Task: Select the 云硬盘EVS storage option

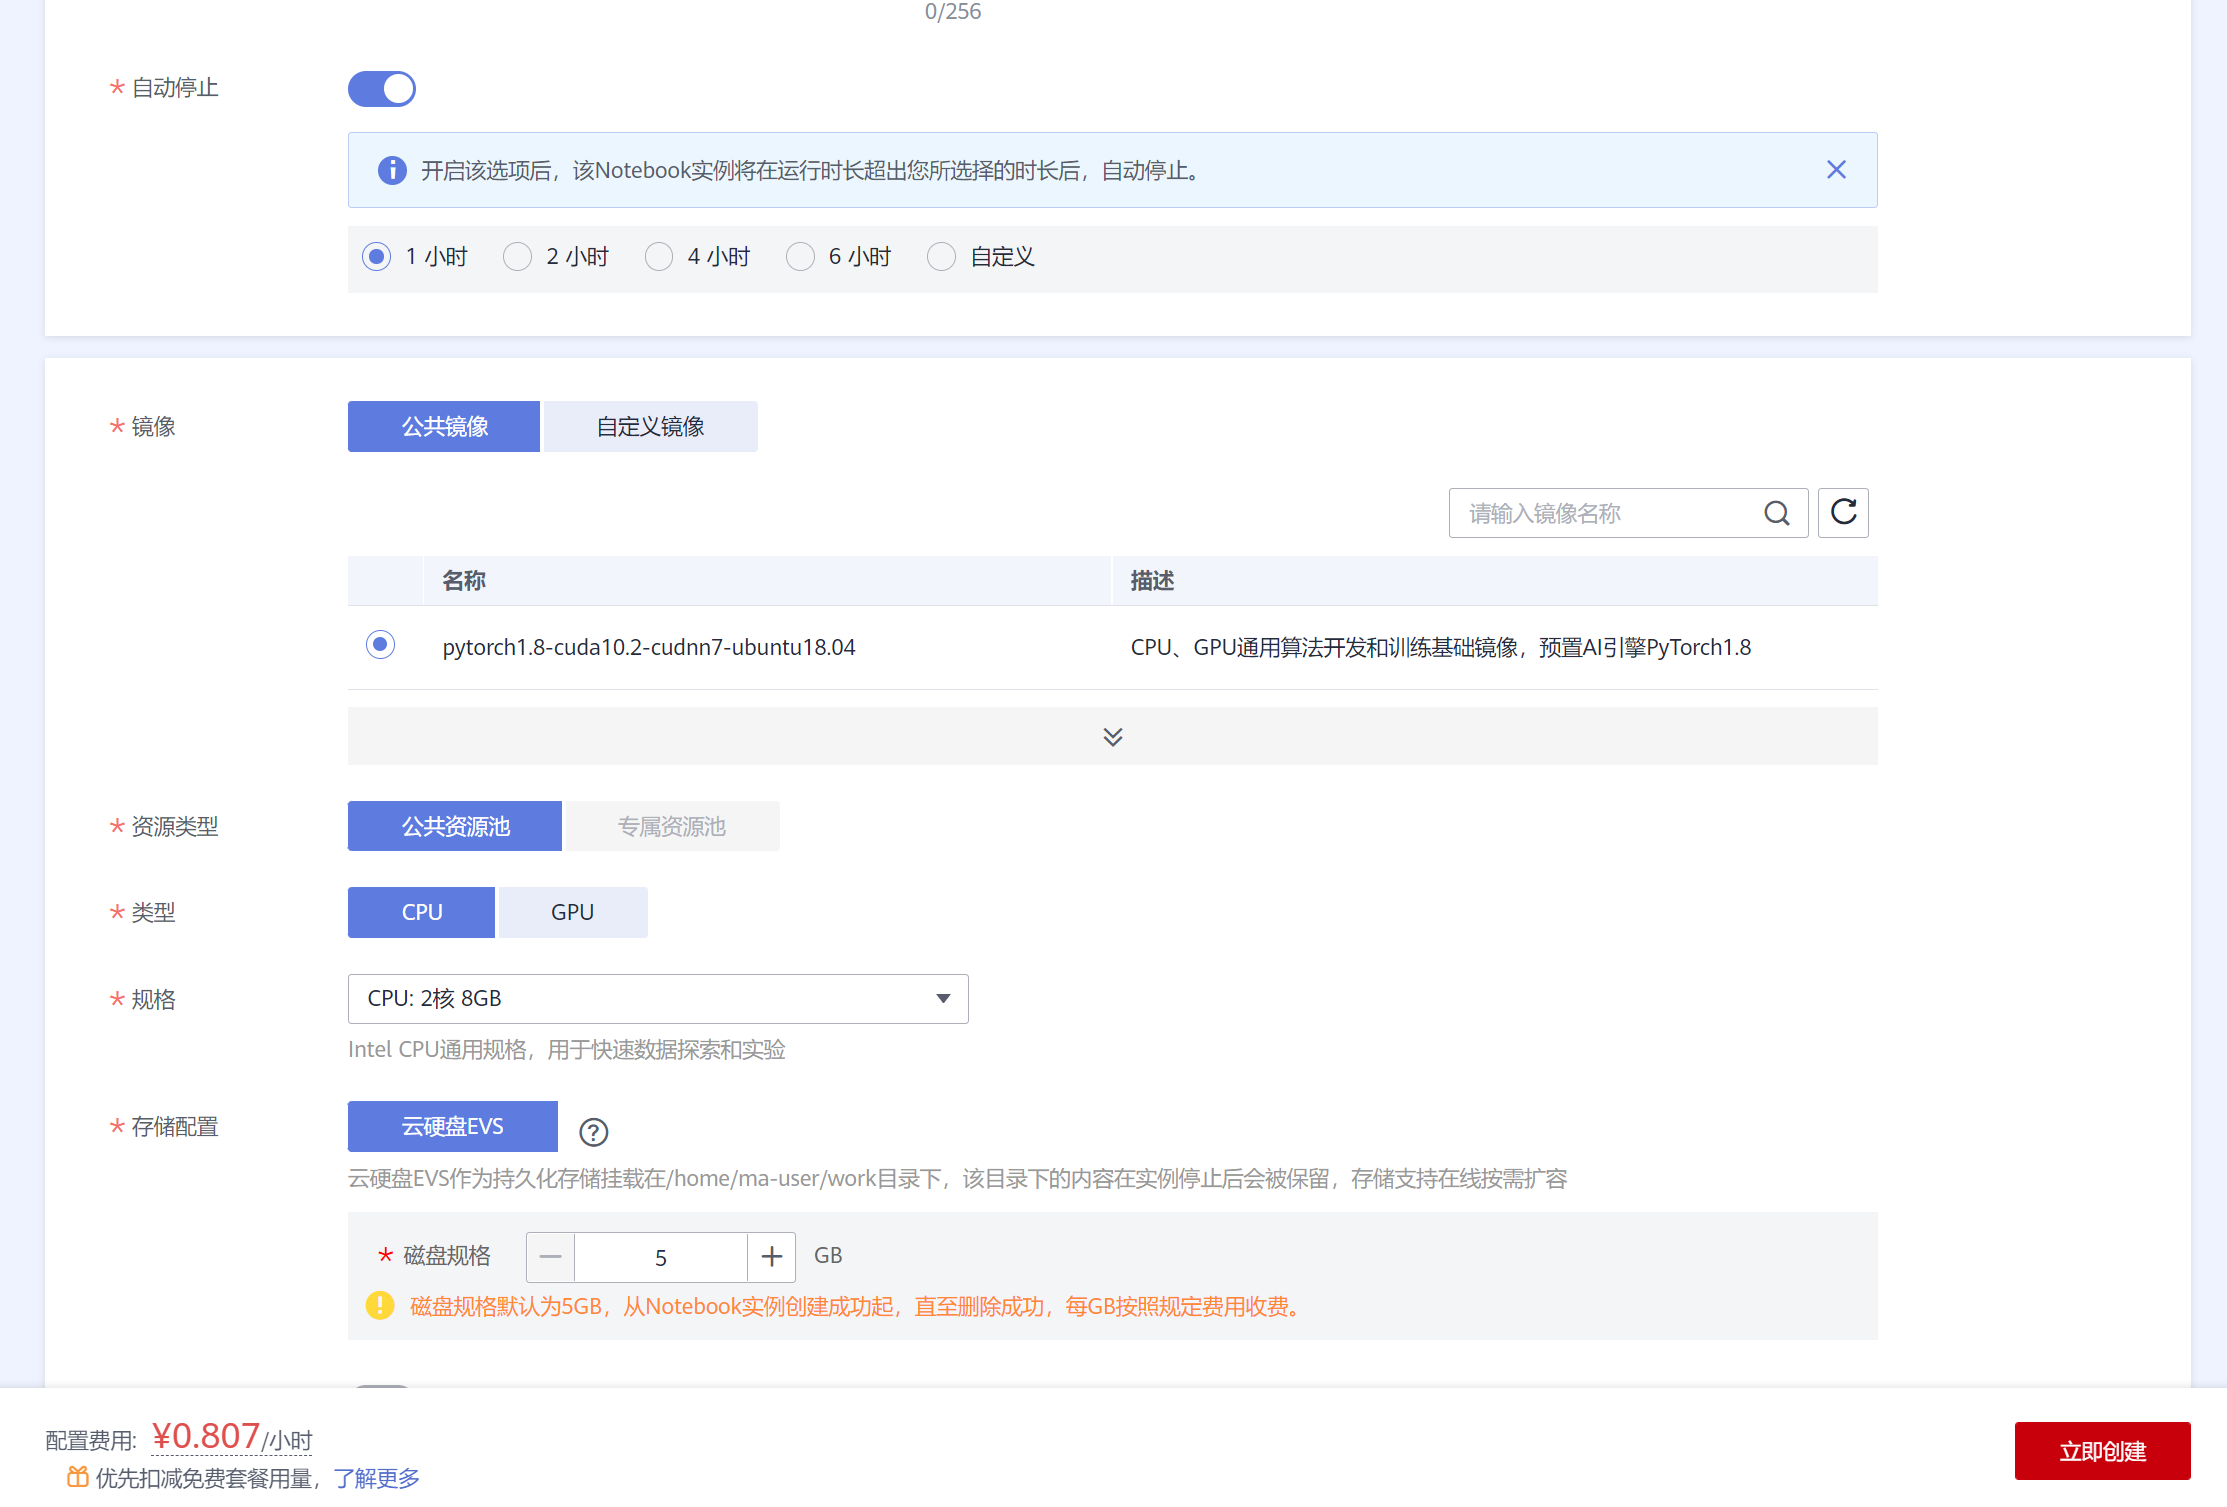Action: [452, 1126]
